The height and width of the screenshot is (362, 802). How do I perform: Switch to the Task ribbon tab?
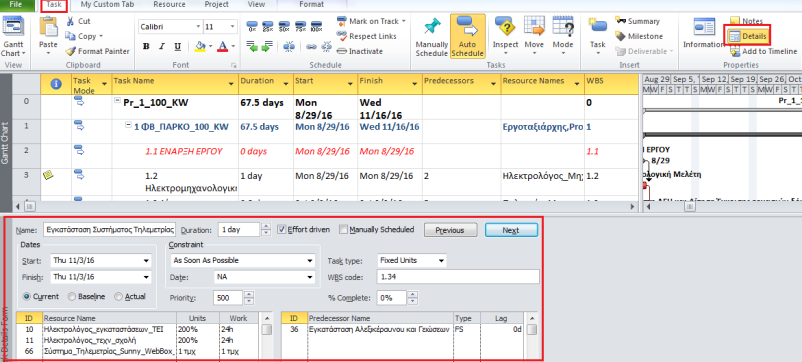click(x=54, y=5)
